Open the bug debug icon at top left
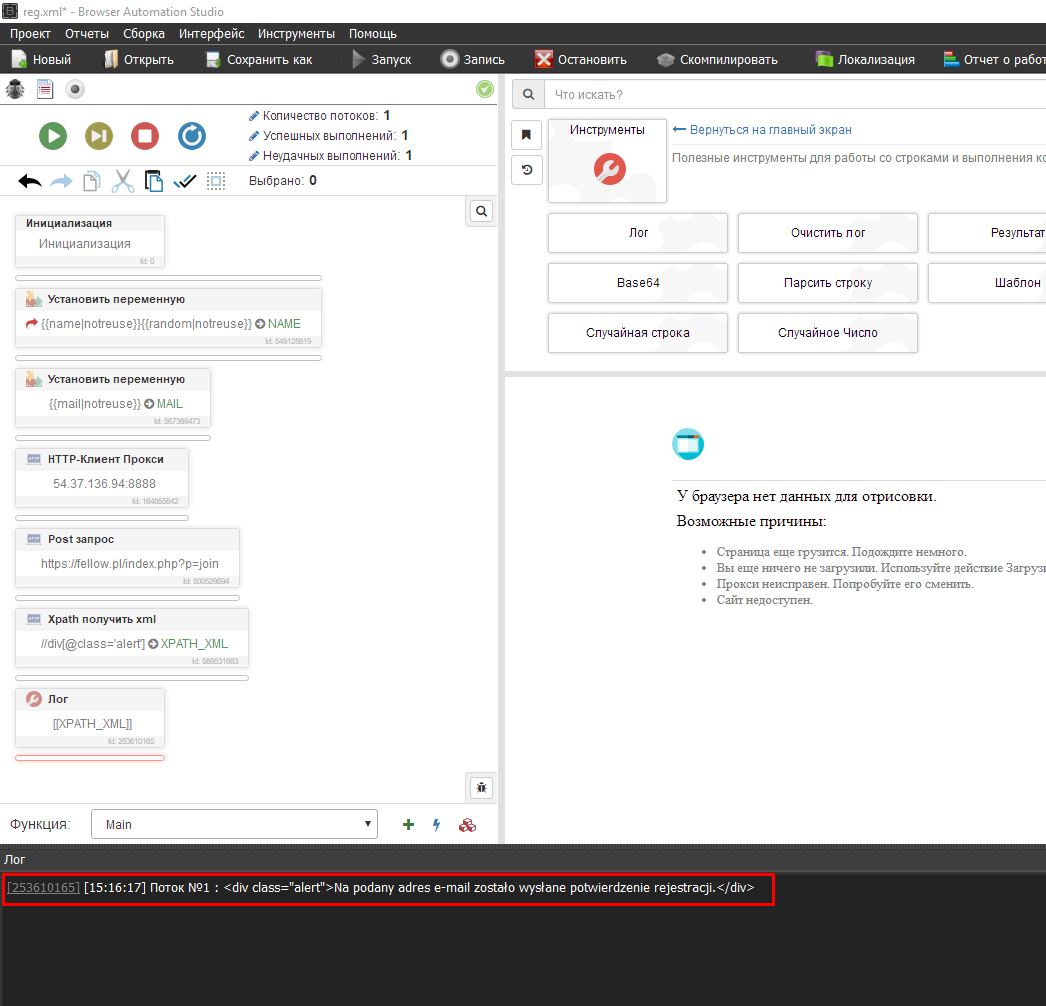Screen dimensions: 1046x1006 pos(15,89)
